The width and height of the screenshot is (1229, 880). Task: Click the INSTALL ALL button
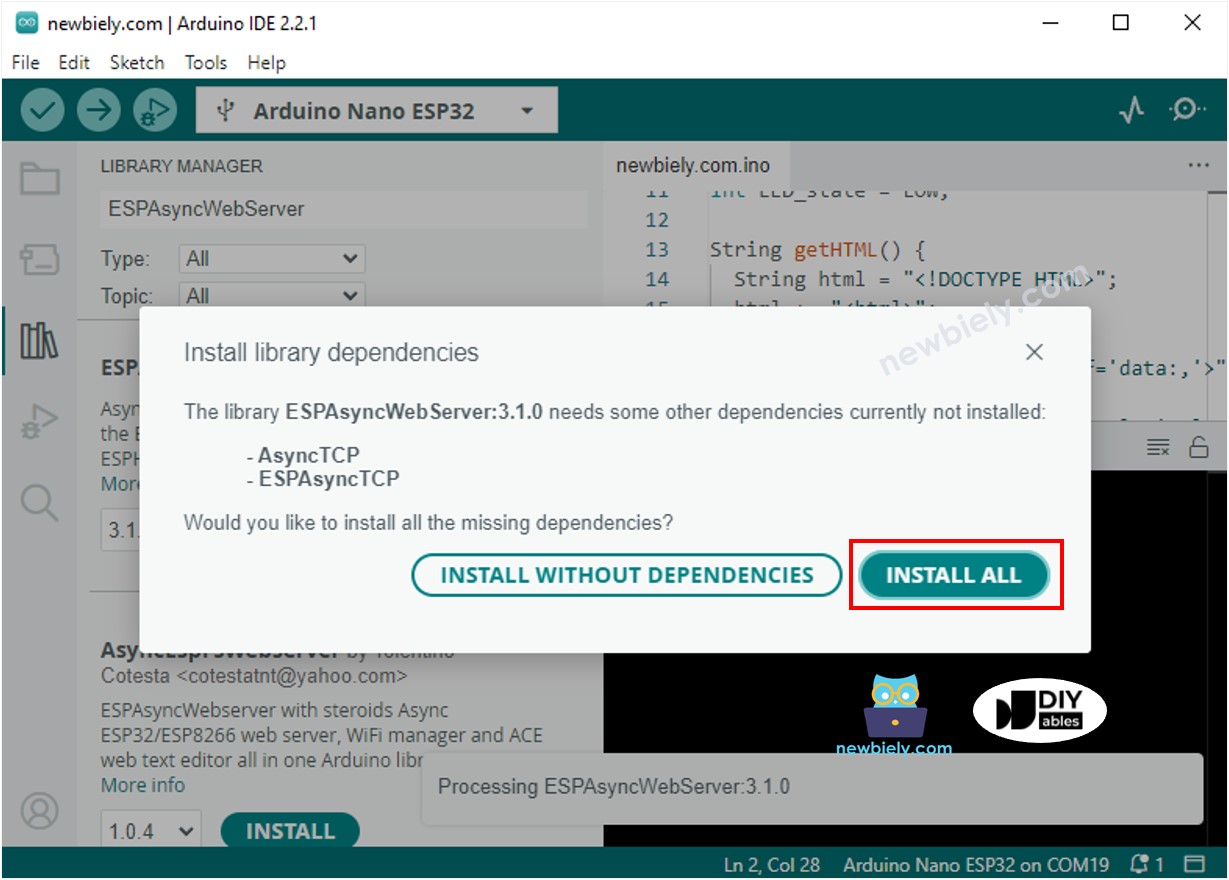(953, 575)
